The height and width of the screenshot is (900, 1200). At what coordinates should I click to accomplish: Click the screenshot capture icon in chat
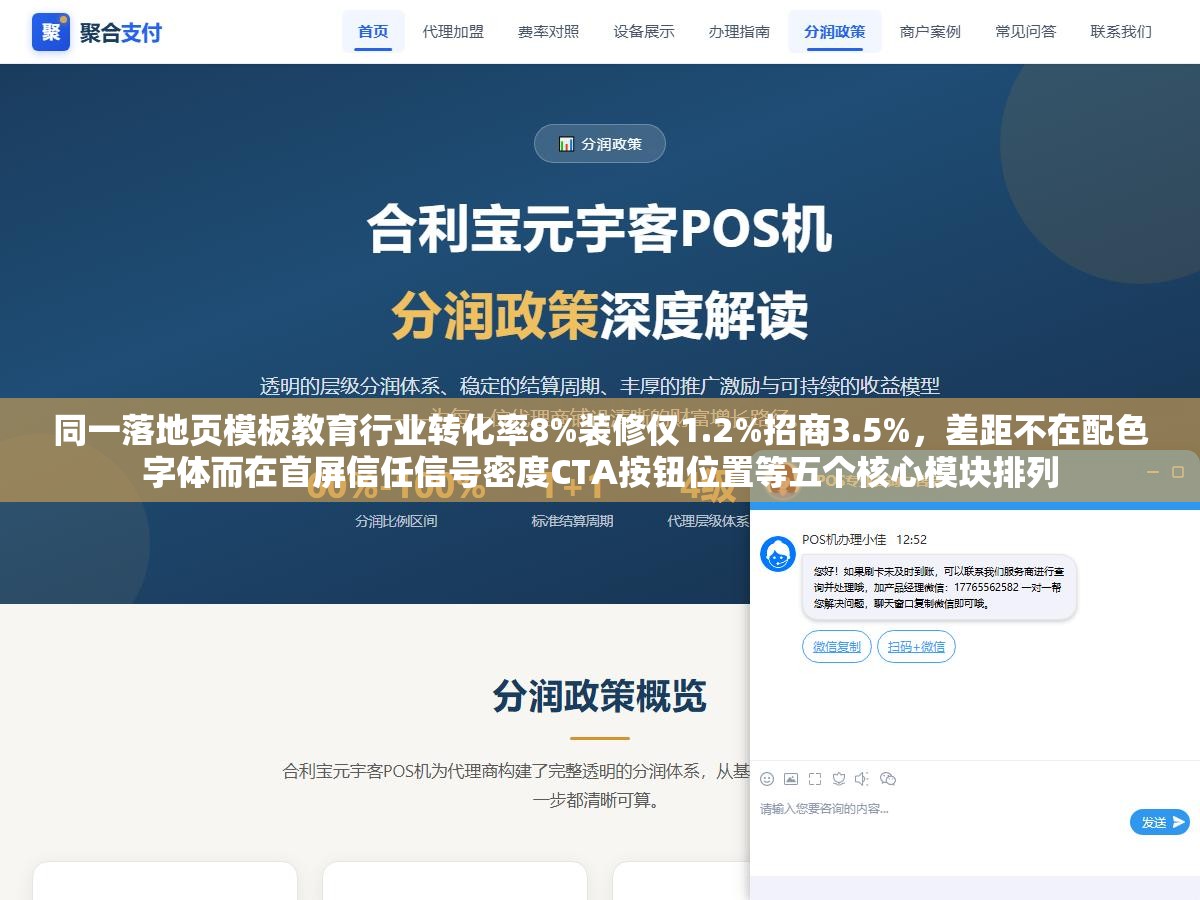point(815,778)
